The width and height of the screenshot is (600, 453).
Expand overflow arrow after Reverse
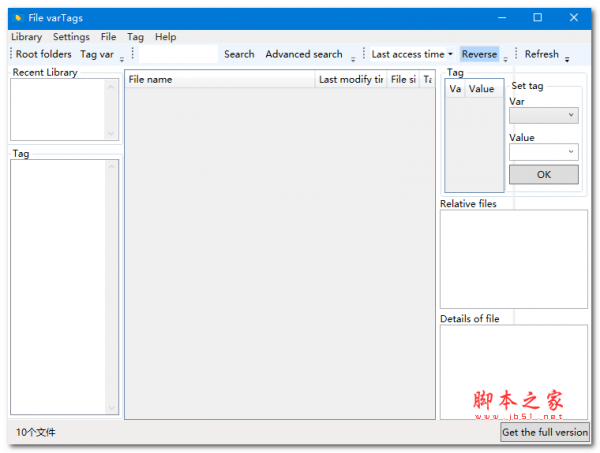coord(505,59)
